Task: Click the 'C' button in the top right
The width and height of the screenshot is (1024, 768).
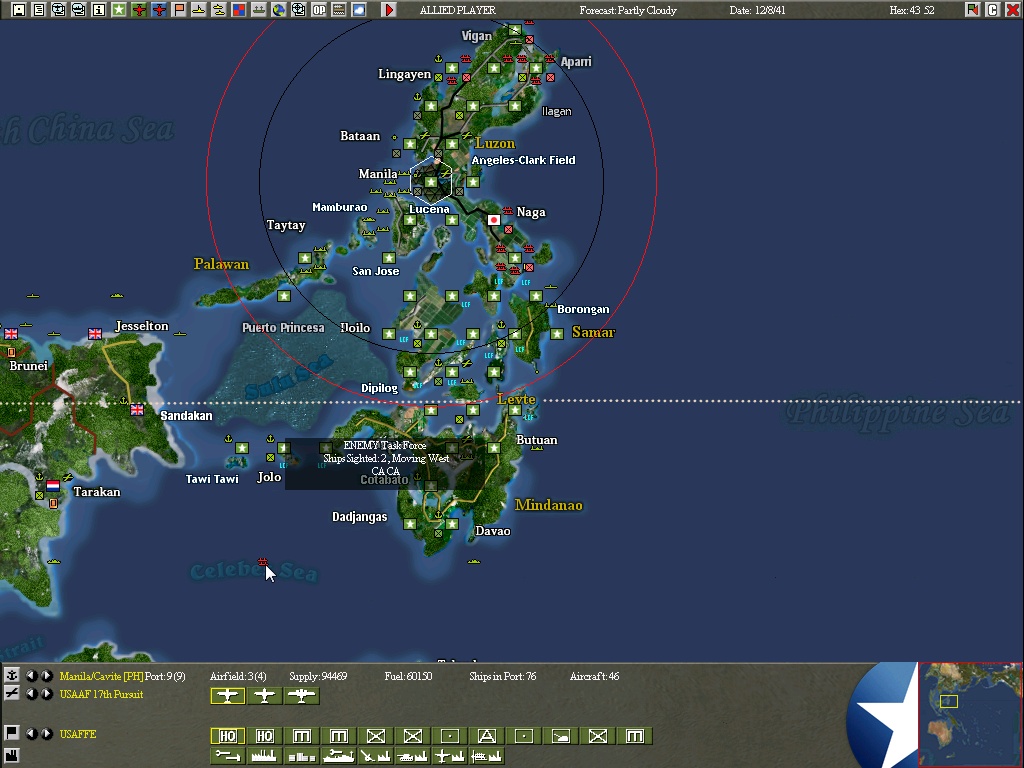Action: click(x=993, y=10)
